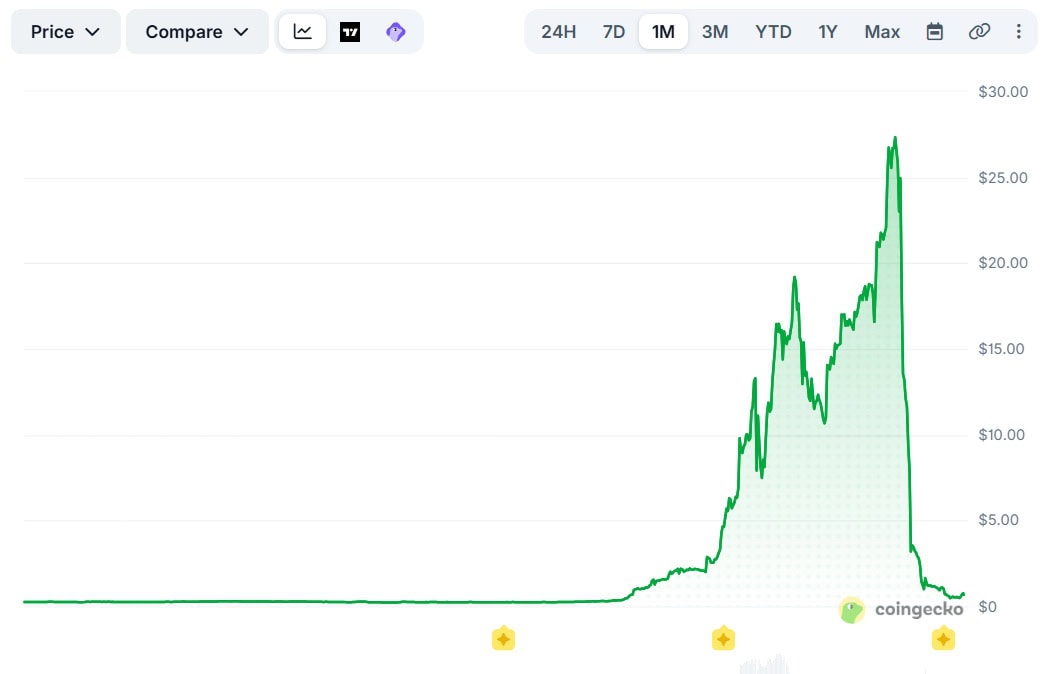1044x674 pixels.
Task: Switch chart to 1Y range
Action: [827, 32]
